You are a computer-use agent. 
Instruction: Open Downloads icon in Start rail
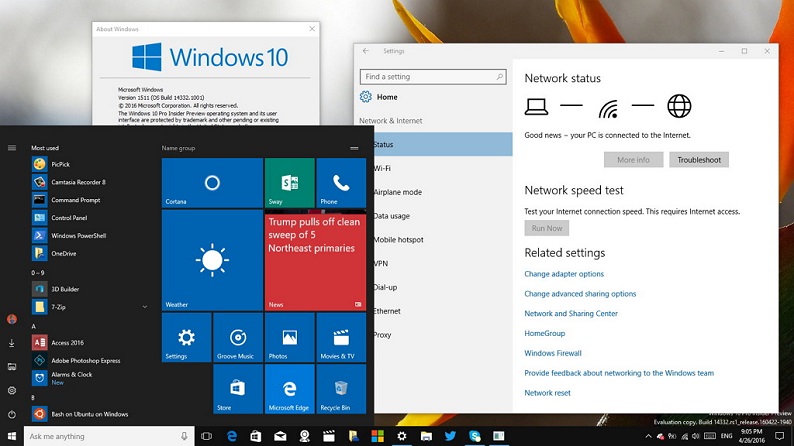(12, 343)
